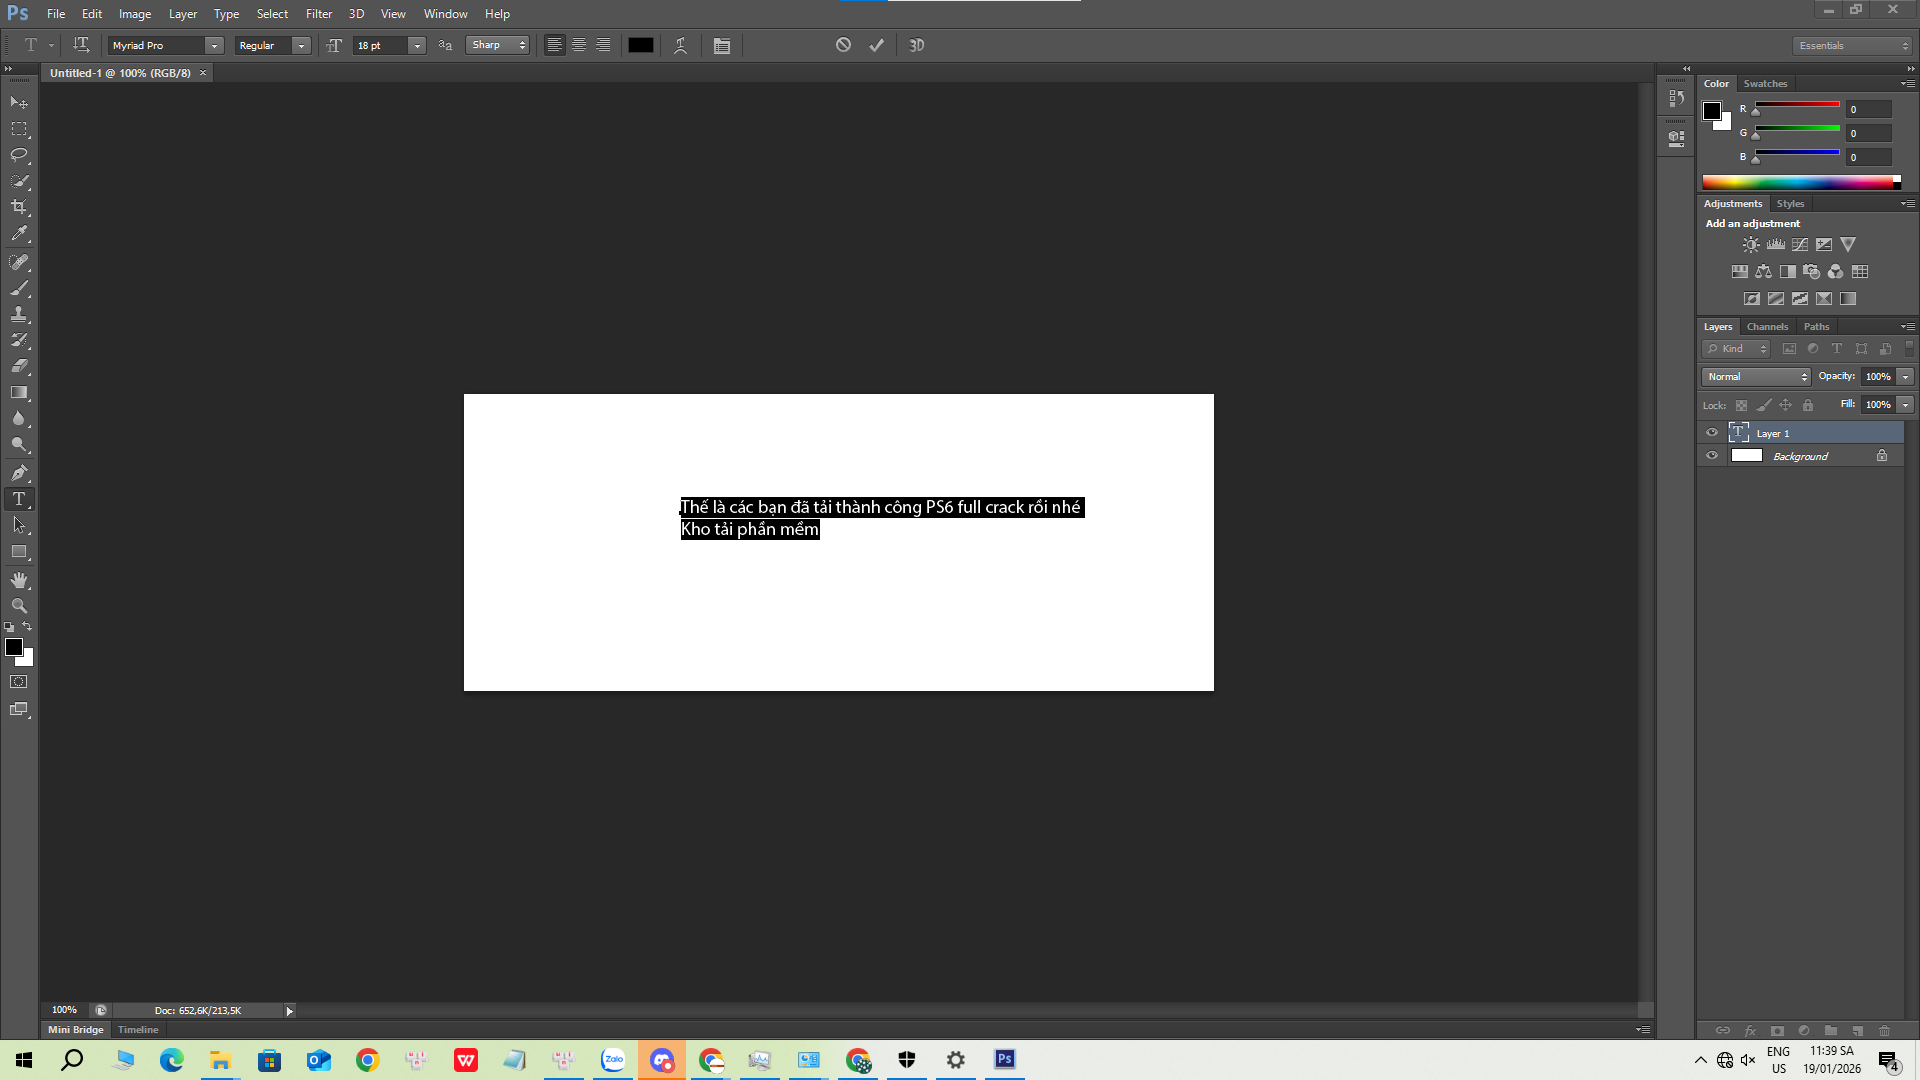The image size is (1920, 1080).
Task: Click the text color swatch in the options bar
Action: [641, 45]
